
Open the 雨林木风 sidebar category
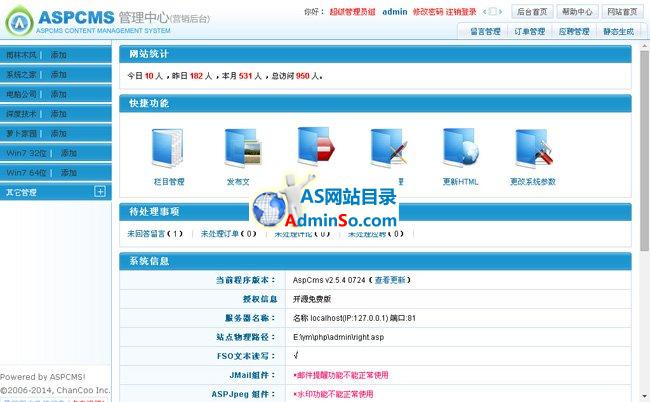tap(22, 55)
